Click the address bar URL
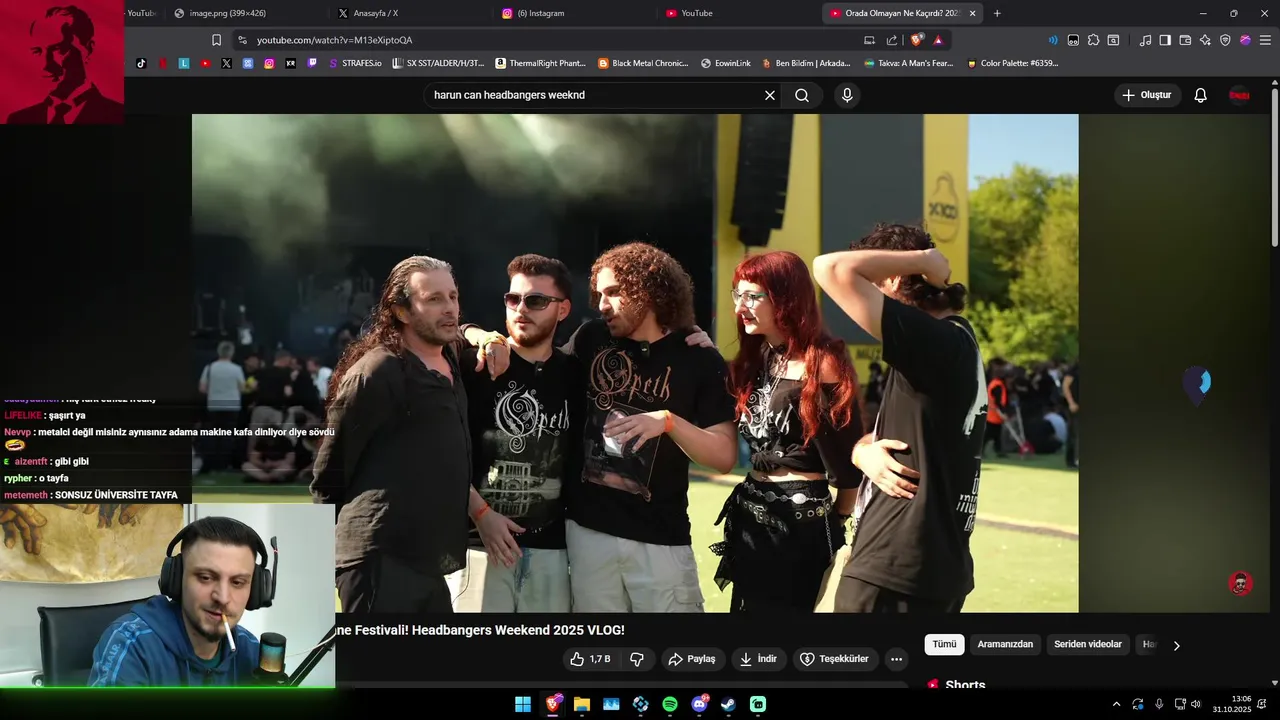1280x720 pixels. click(335, 40)
